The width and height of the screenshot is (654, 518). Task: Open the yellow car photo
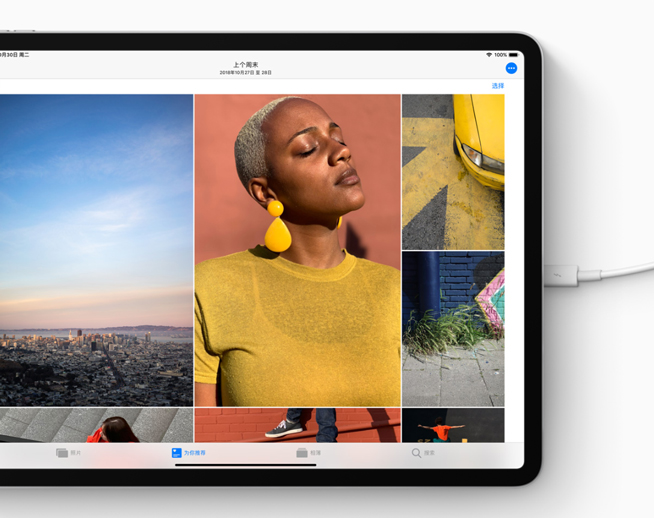tap(452, 172)
